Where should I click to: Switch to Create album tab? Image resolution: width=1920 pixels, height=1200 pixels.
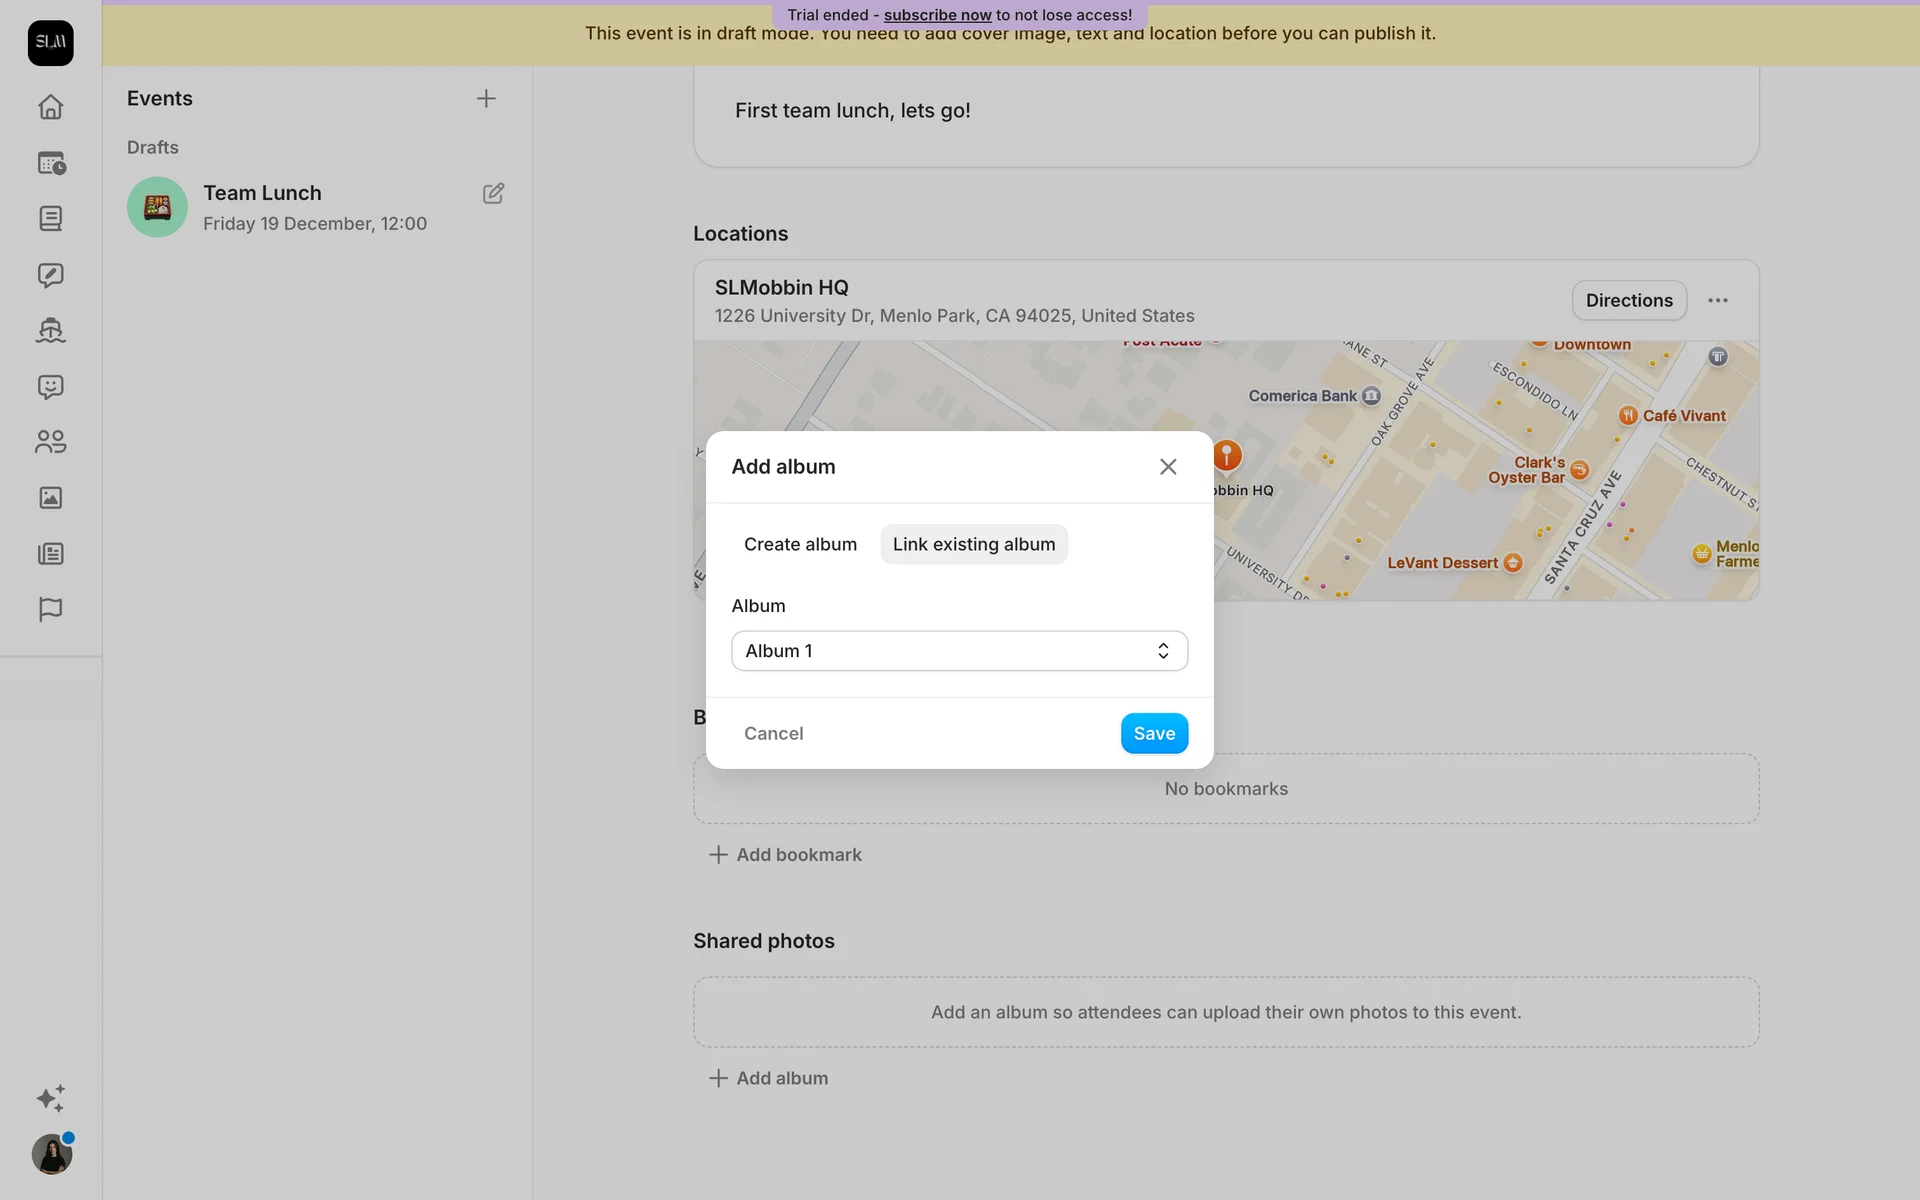click(x=800, y=544)
